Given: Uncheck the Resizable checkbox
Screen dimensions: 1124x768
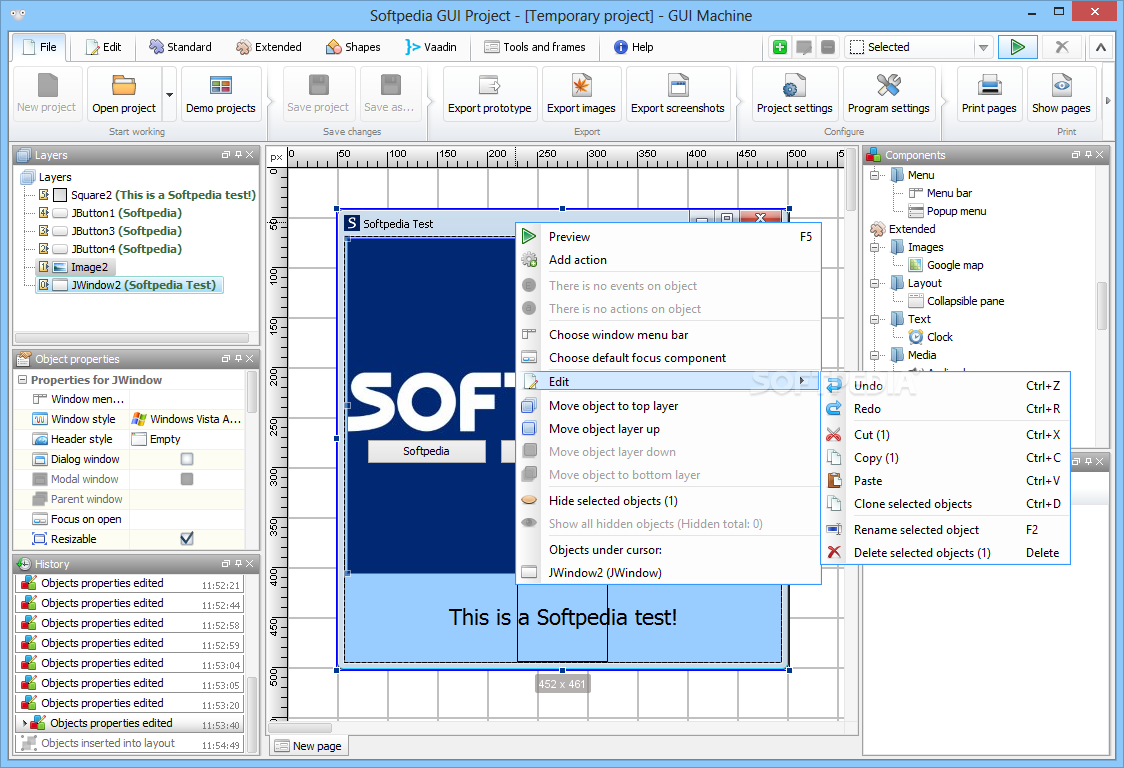Looking at the screenshot, I should point(187,539).
